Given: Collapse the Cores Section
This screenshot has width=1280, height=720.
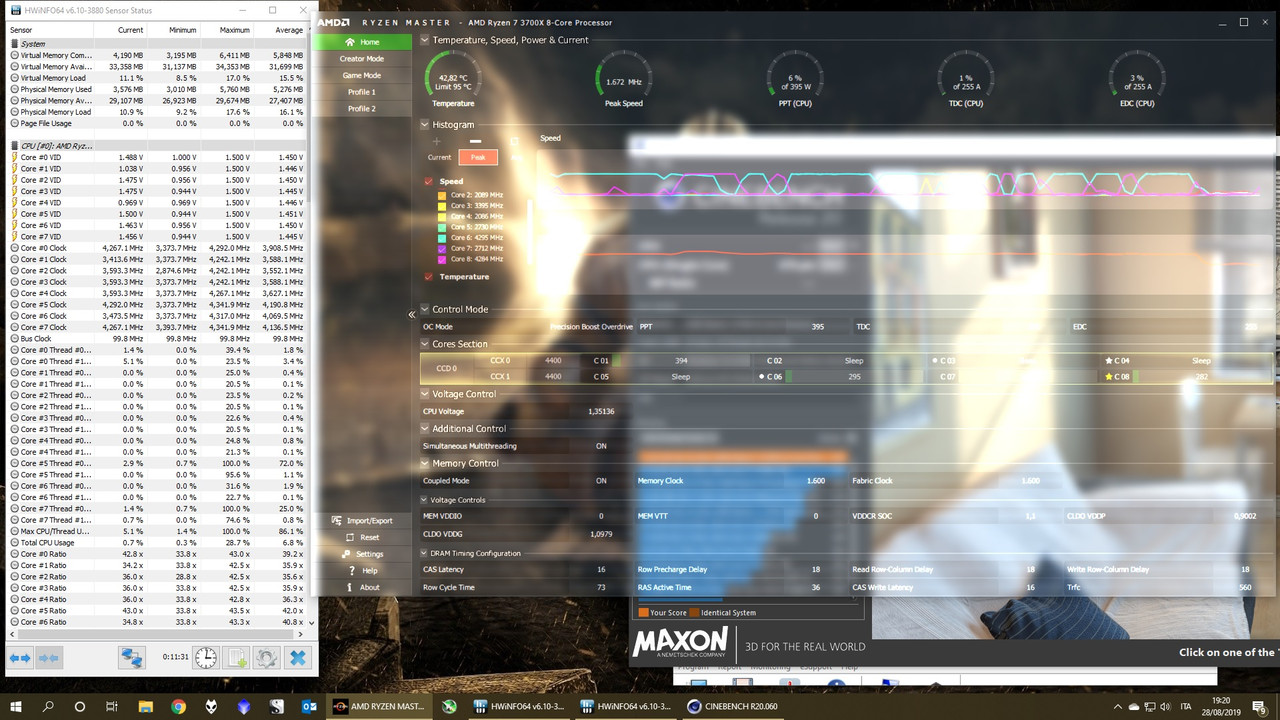Looking at the screenshot, I should [x=425, y=344].
